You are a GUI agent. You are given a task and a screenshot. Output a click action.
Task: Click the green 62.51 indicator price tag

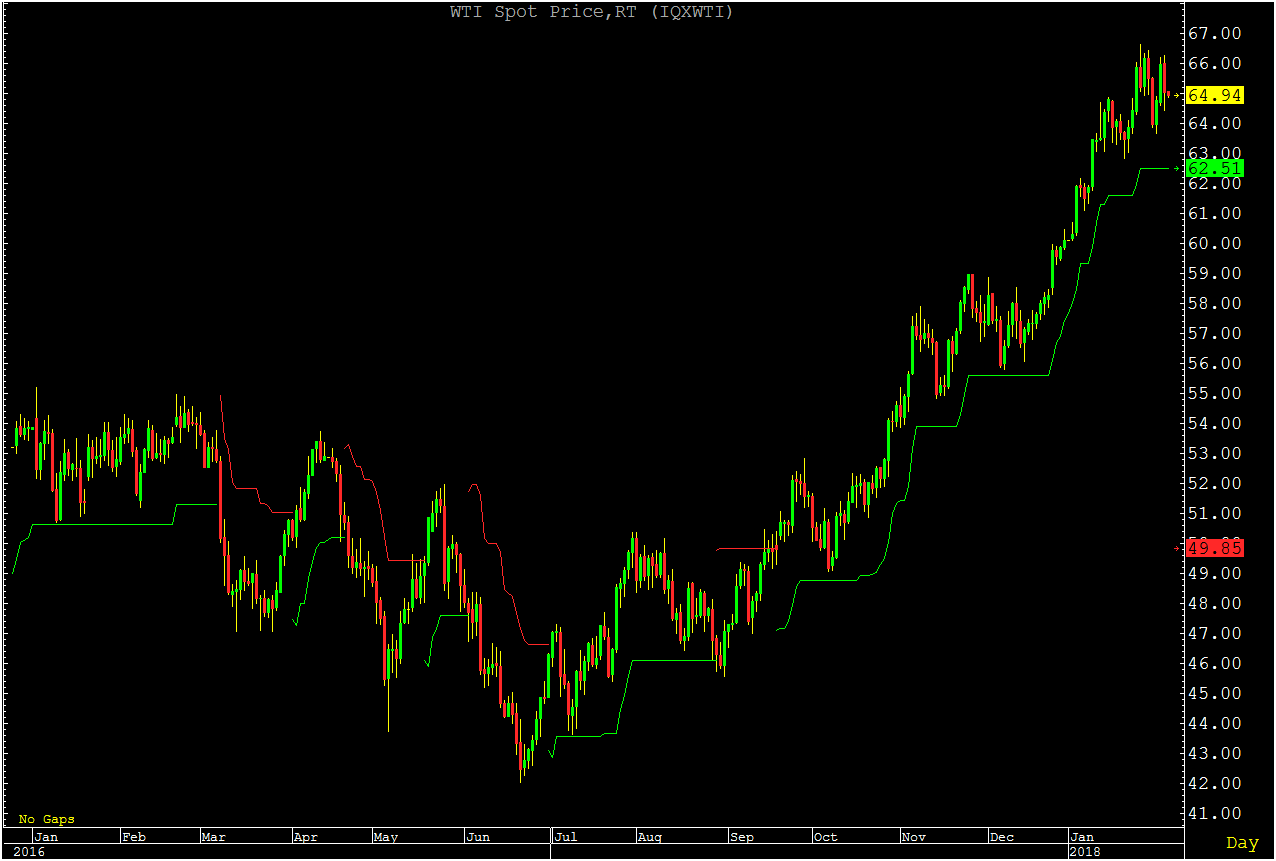point(1213,168)
